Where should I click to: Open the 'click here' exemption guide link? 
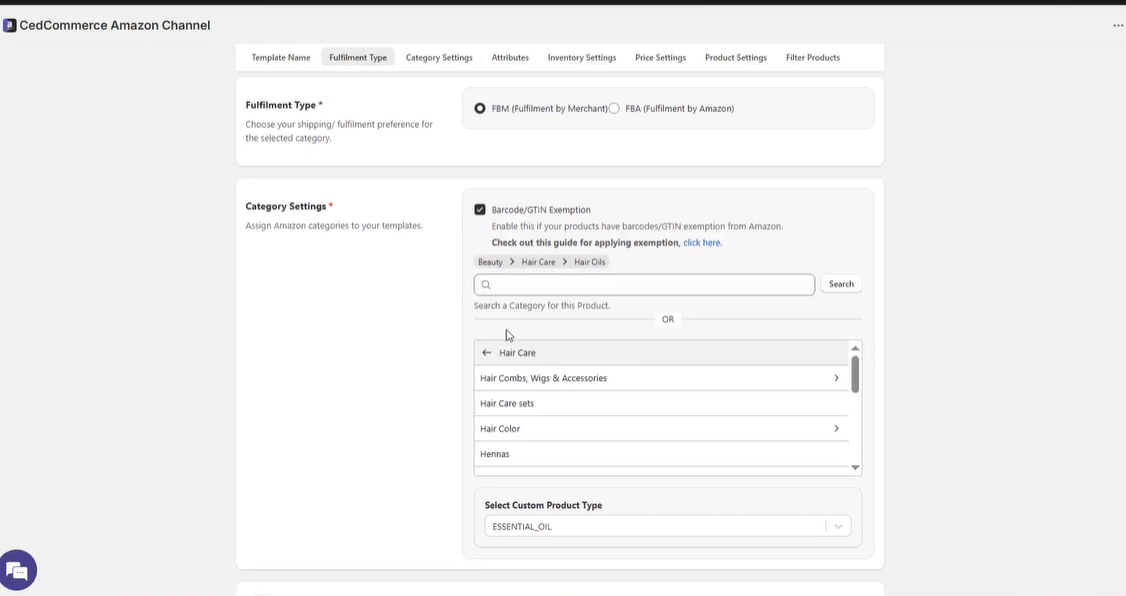[x=702, y=243]
